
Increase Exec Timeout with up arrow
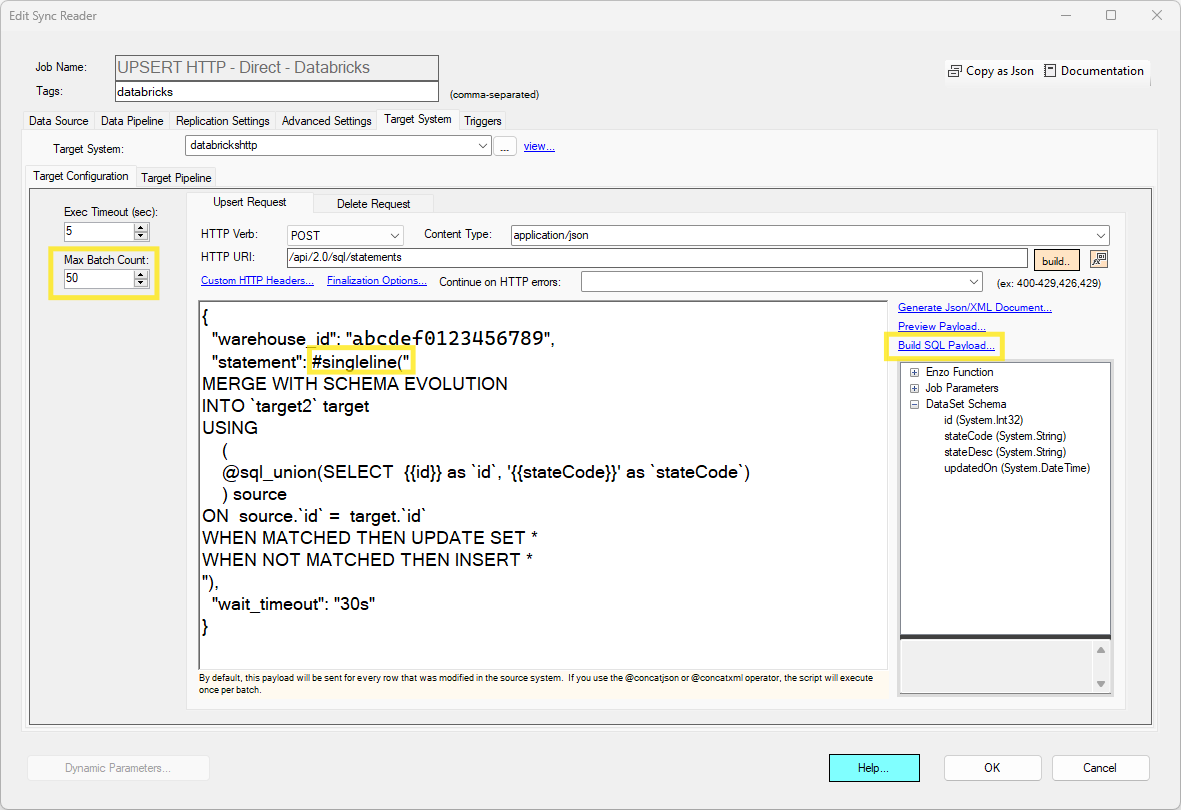(141, 228)
